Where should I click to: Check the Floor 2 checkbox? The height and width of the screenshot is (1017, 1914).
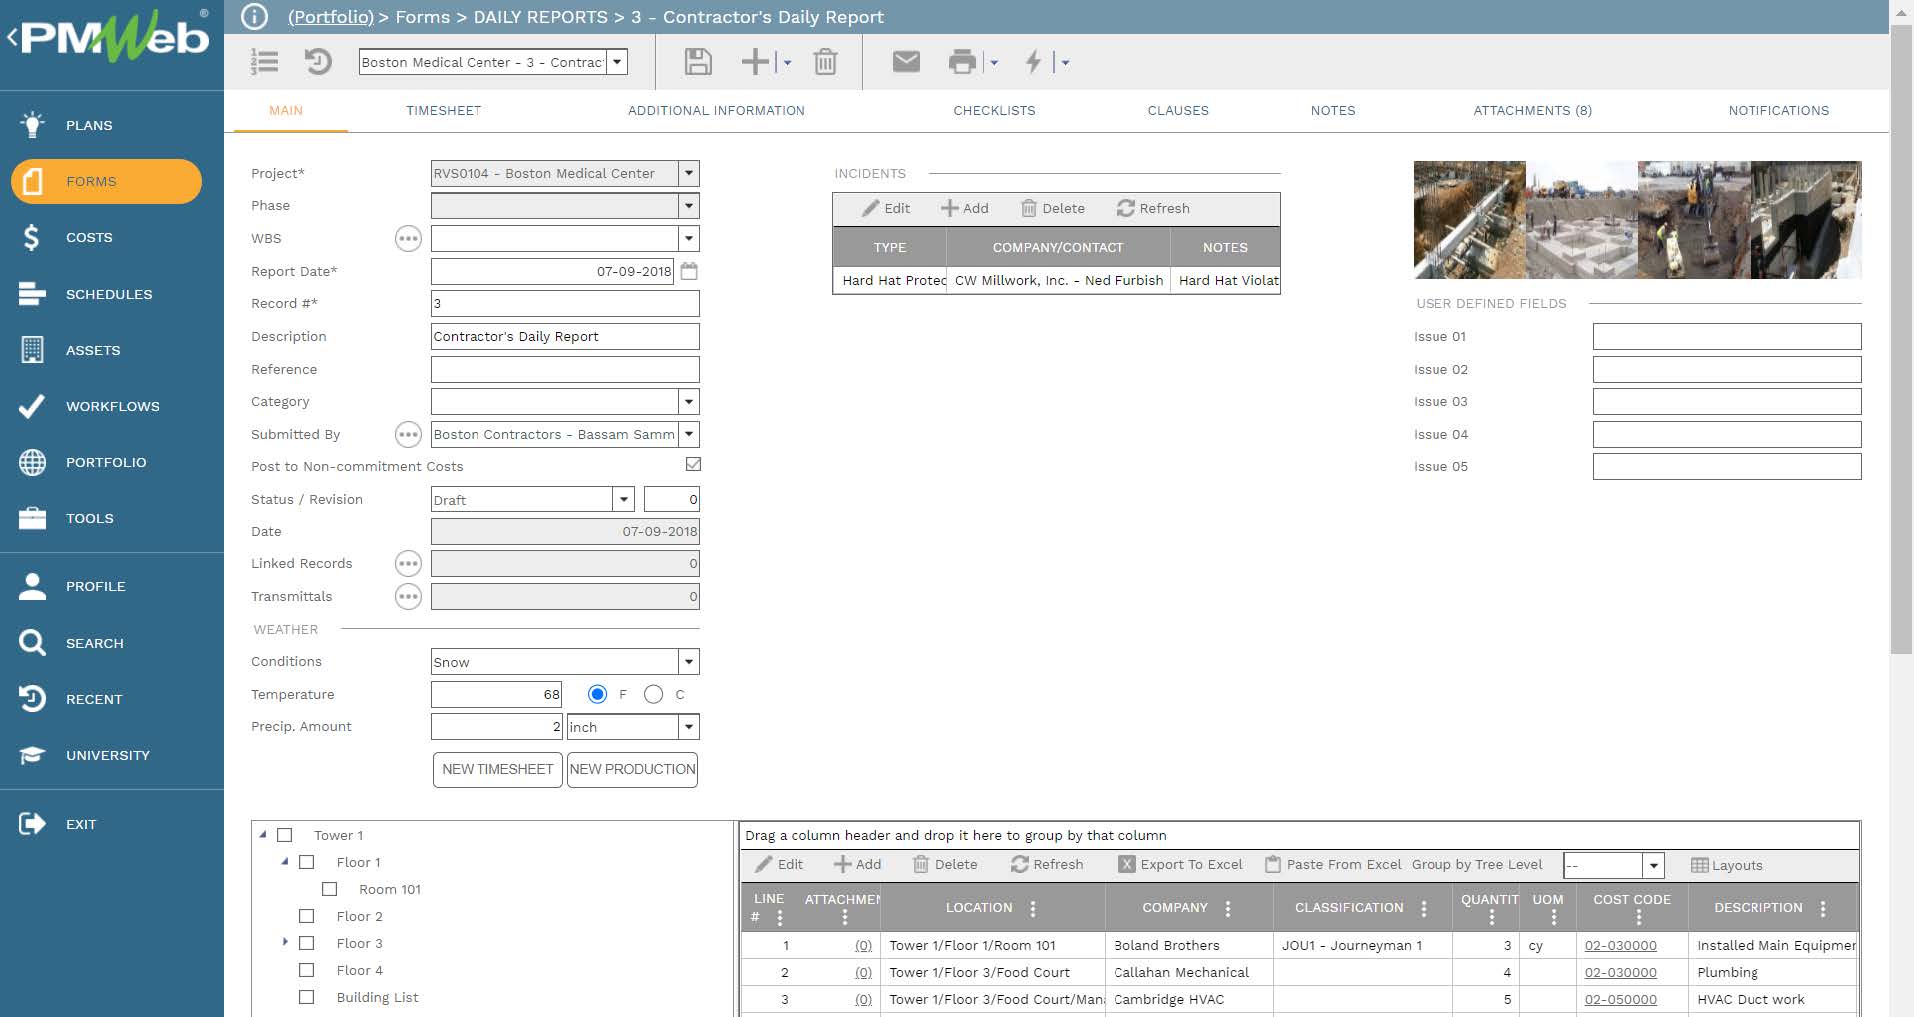(307, 916)
